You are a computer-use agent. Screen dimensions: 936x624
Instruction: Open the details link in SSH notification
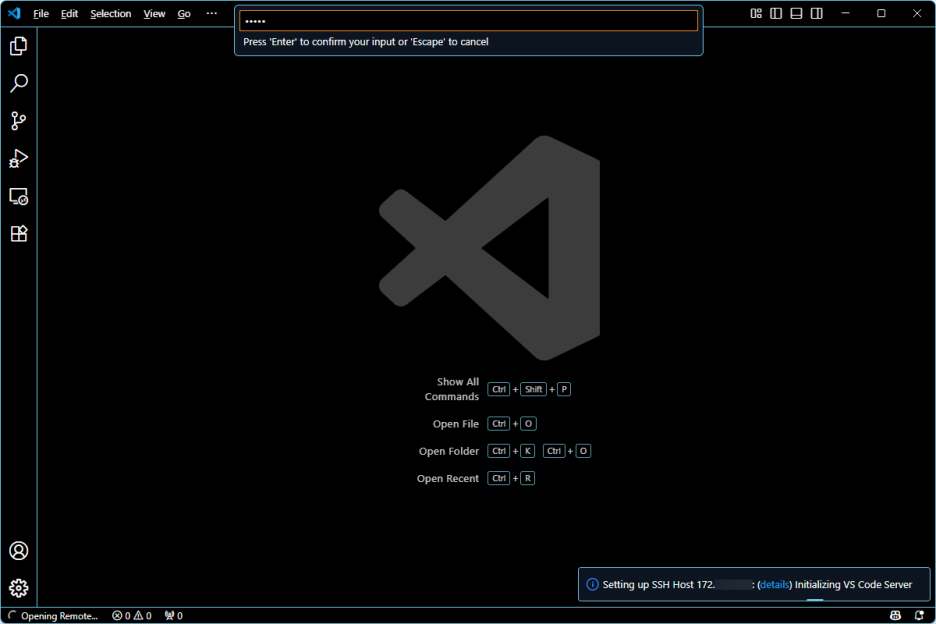(774, 585)
